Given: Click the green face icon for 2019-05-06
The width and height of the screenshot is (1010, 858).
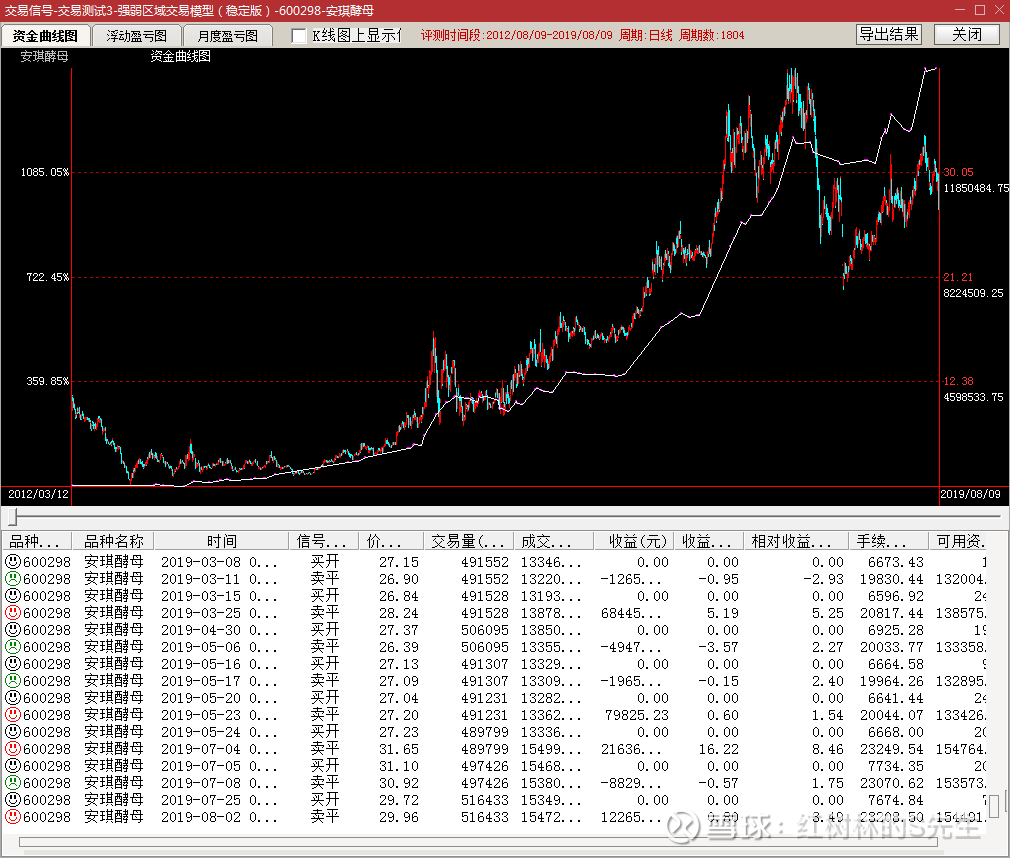Looking at the screenshot, I should (13, 647).
